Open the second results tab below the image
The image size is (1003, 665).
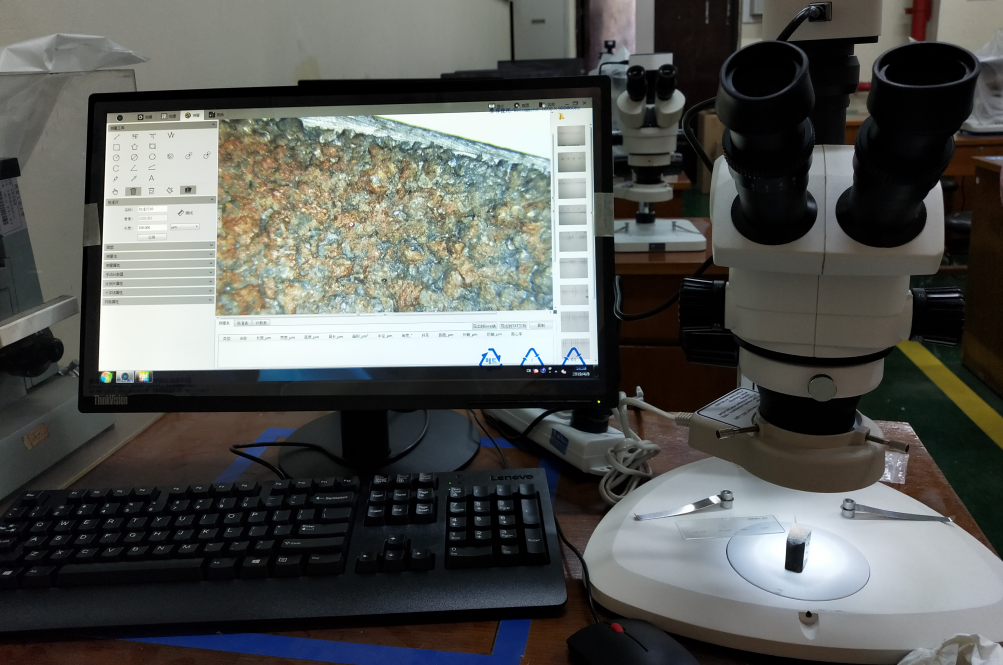pos(242,324)
